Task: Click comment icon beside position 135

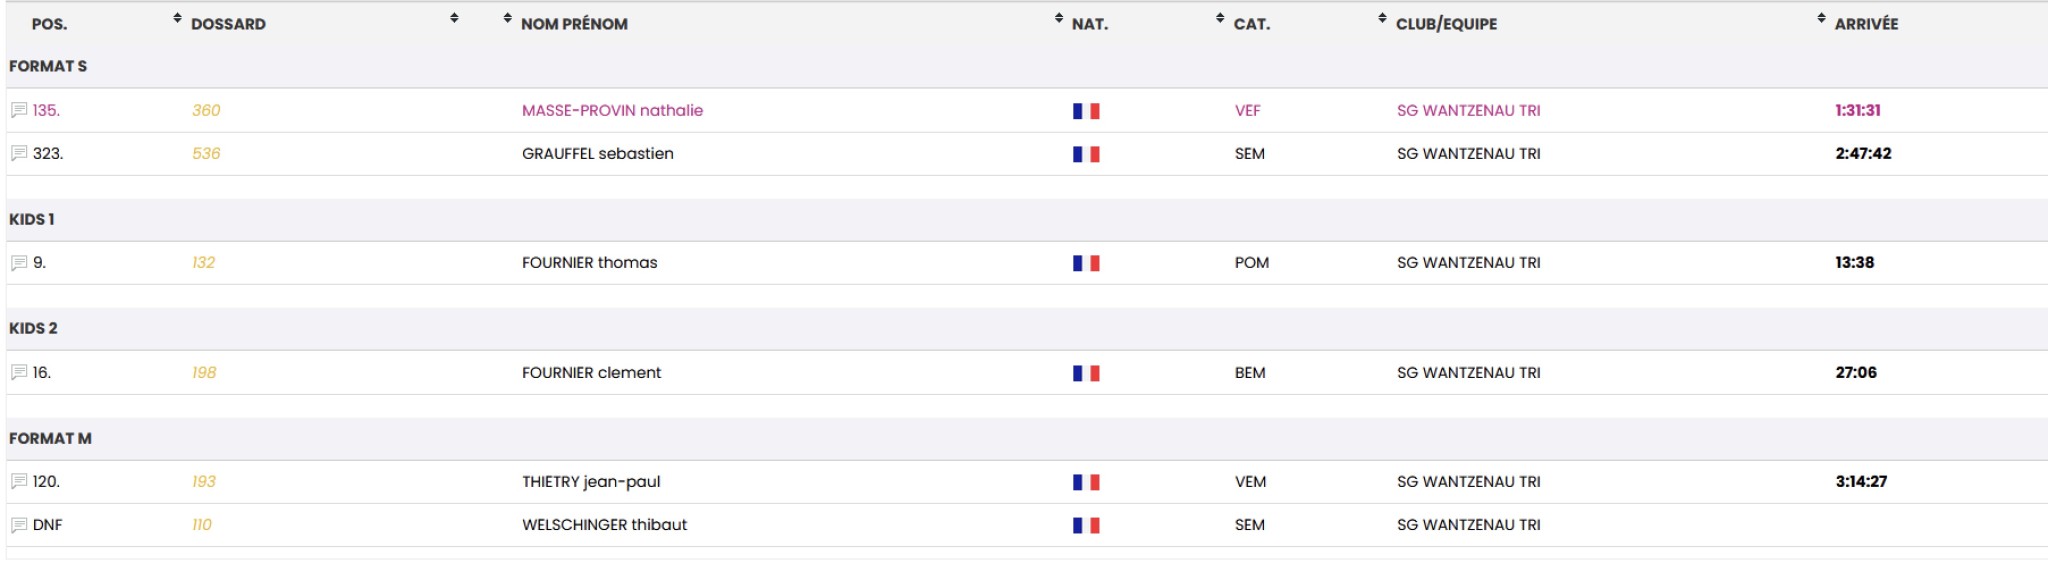Action: click(x=19, y=110)
